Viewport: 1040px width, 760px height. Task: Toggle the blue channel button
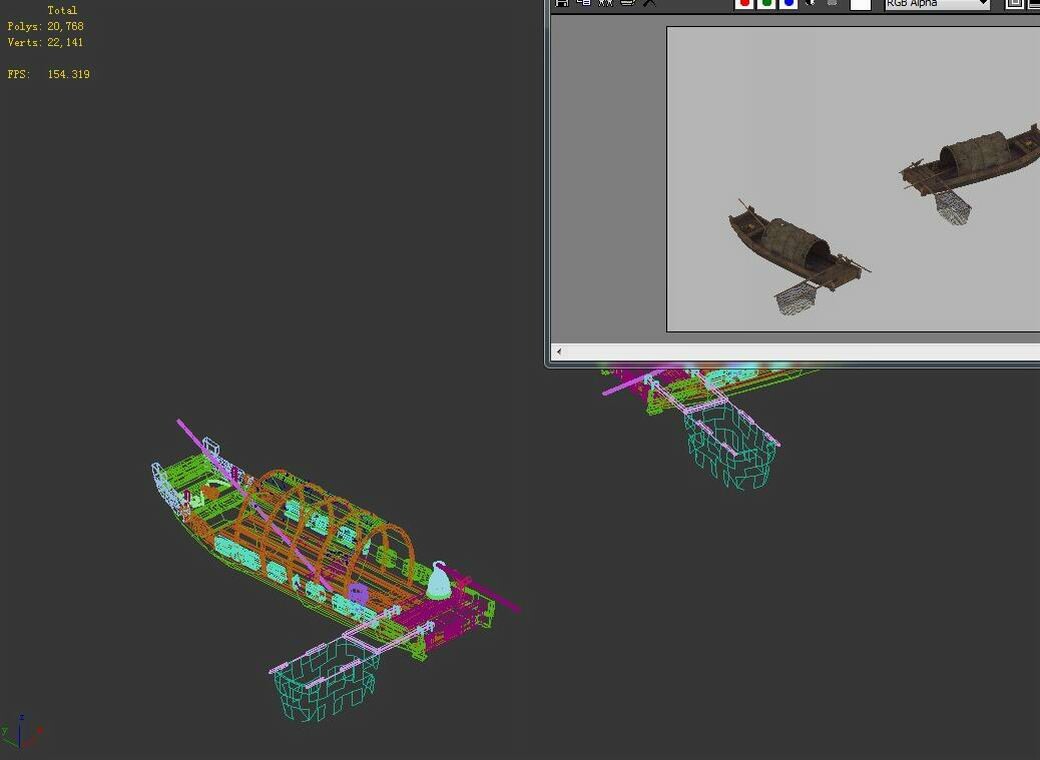788,3
